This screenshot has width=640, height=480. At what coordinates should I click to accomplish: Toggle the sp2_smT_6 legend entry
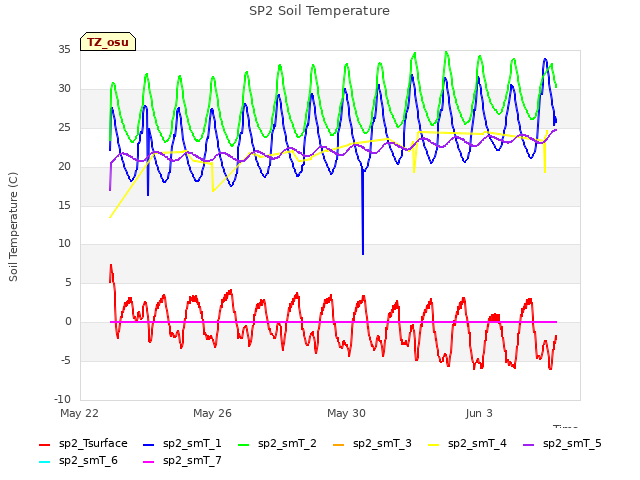(78, 461)
